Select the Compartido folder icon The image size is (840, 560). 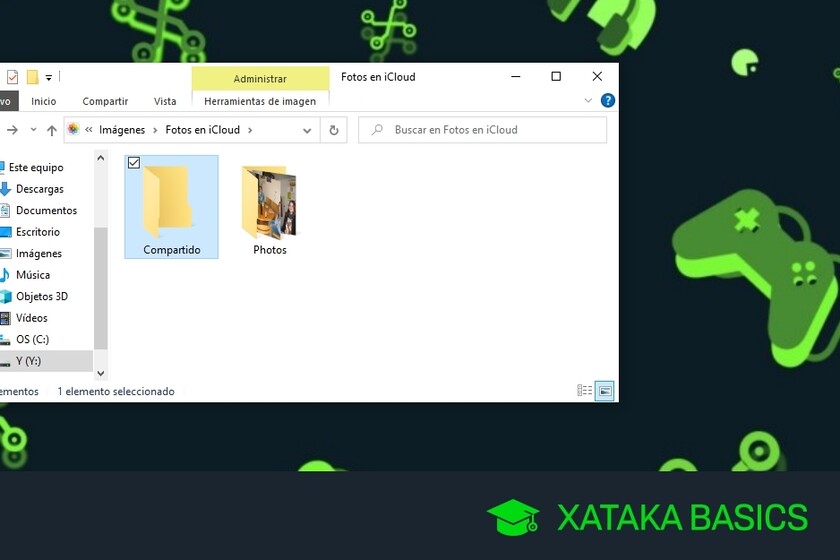(x=168, y=201)
